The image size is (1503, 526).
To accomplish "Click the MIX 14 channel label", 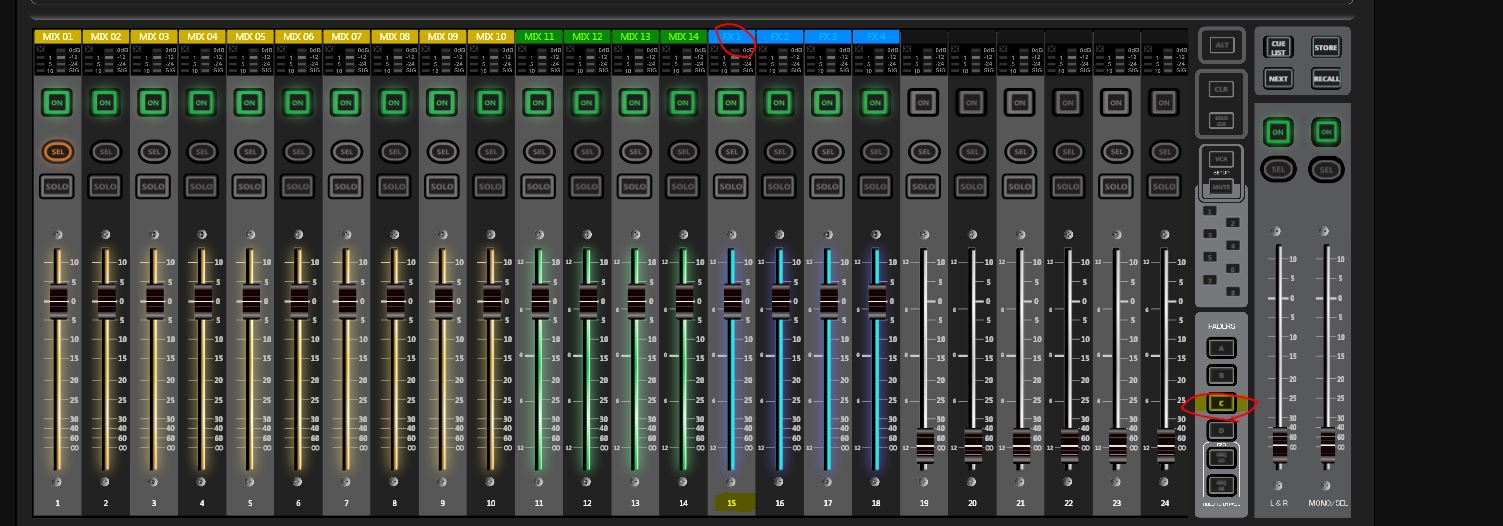I will click(684, 37).
